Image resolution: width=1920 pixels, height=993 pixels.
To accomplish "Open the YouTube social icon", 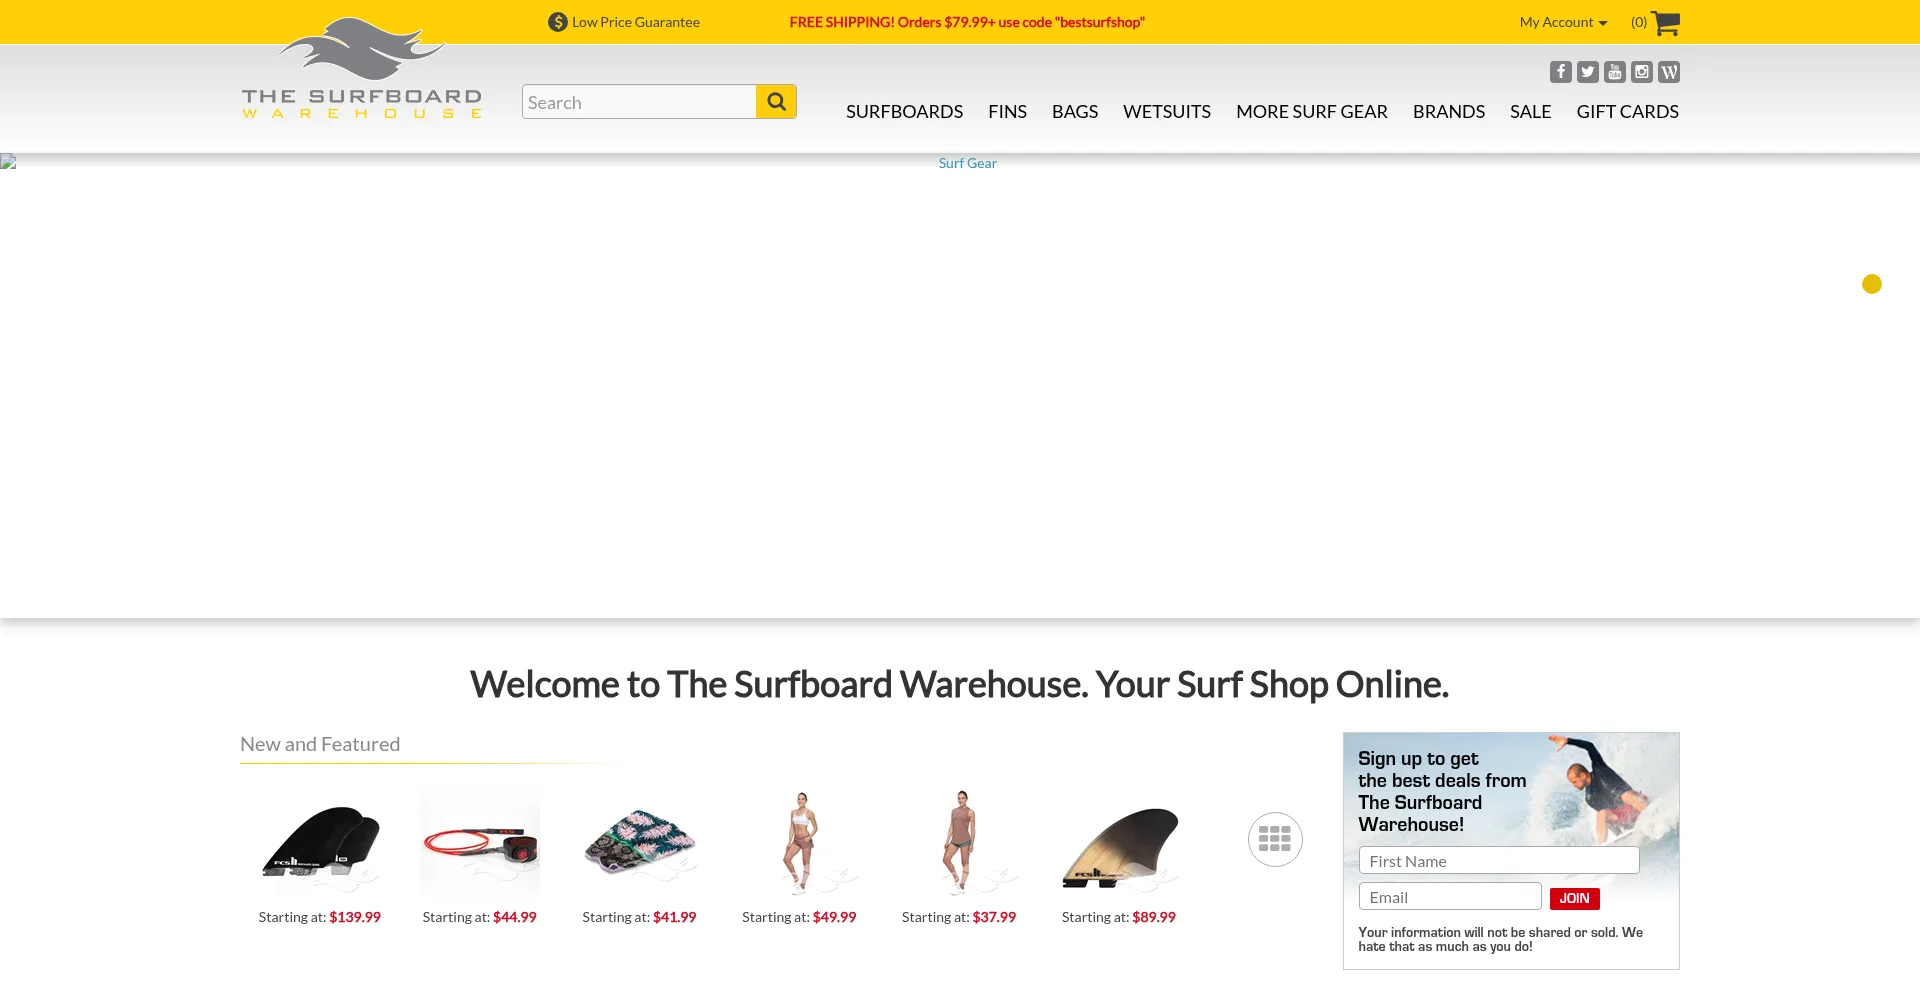I will pos(1614,72).
